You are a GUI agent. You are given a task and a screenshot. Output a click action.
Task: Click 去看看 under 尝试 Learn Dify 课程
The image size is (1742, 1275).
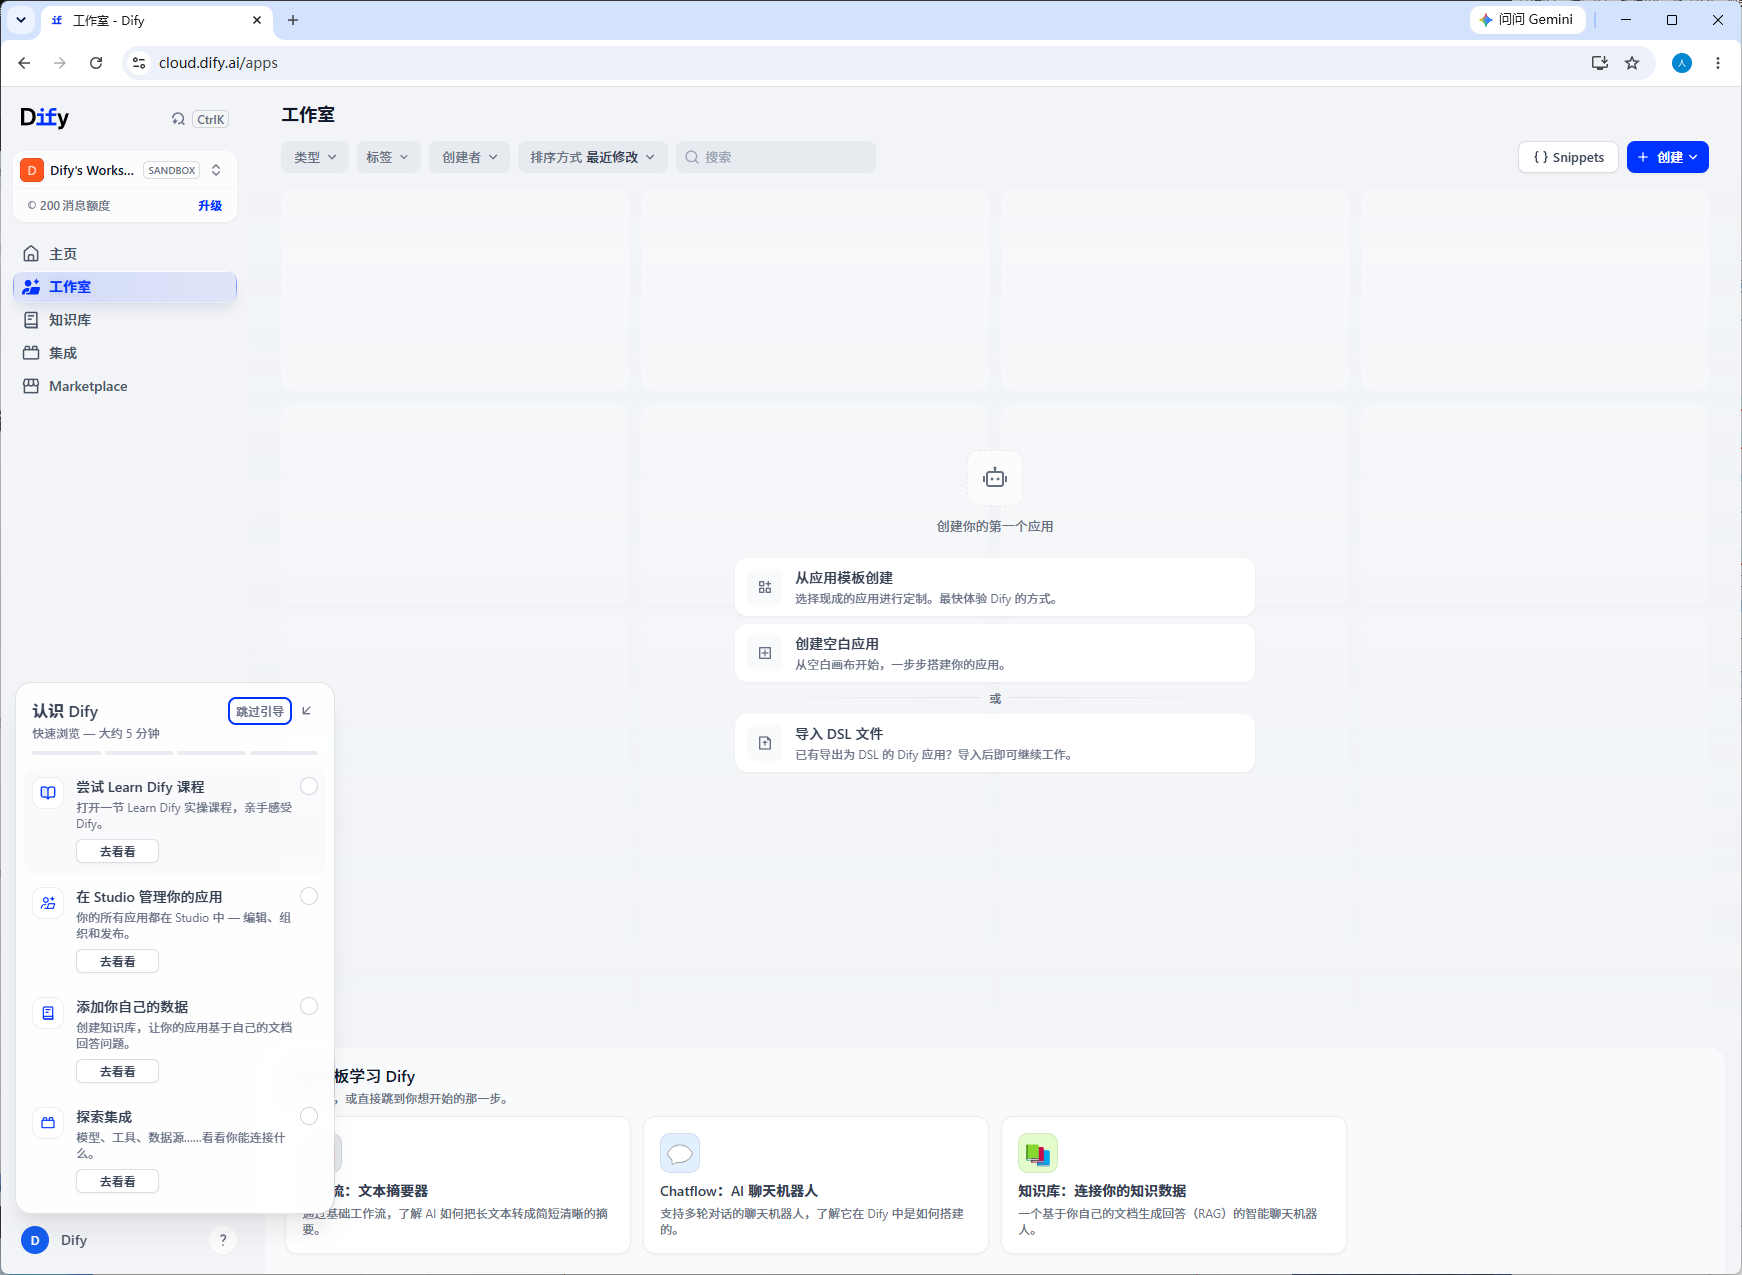click(x=117, y=851)
